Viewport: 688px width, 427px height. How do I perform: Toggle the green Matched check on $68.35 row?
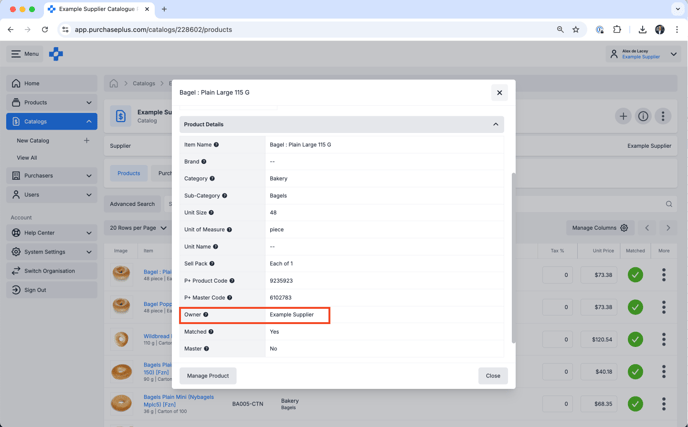pos(635,404)
